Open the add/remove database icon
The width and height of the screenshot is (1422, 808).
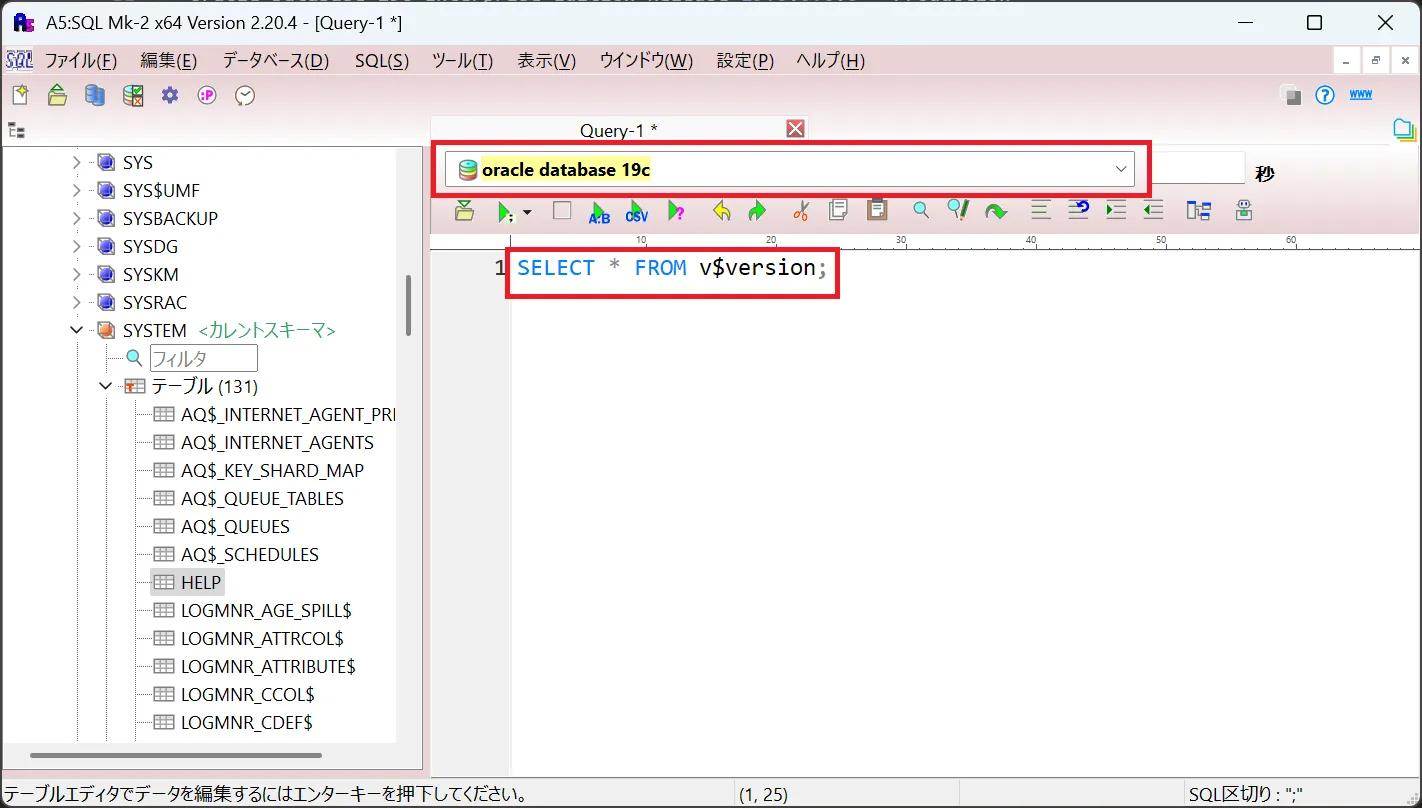(95, 95)
